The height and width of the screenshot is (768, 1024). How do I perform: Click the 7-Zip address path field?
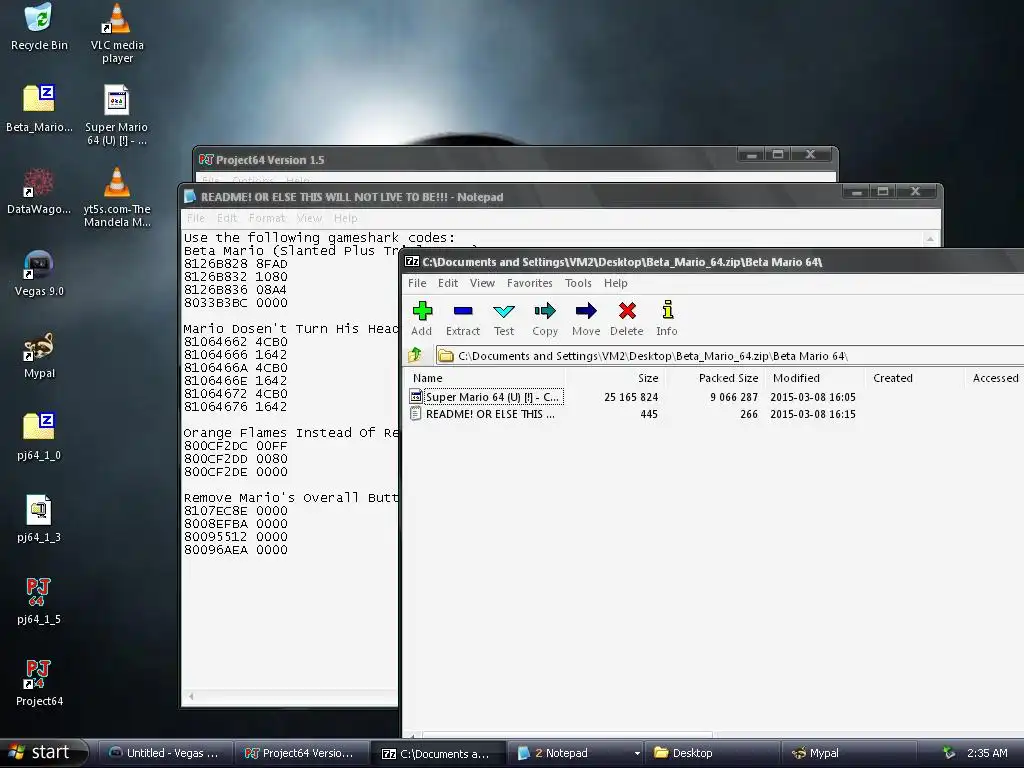pos(729,356)
